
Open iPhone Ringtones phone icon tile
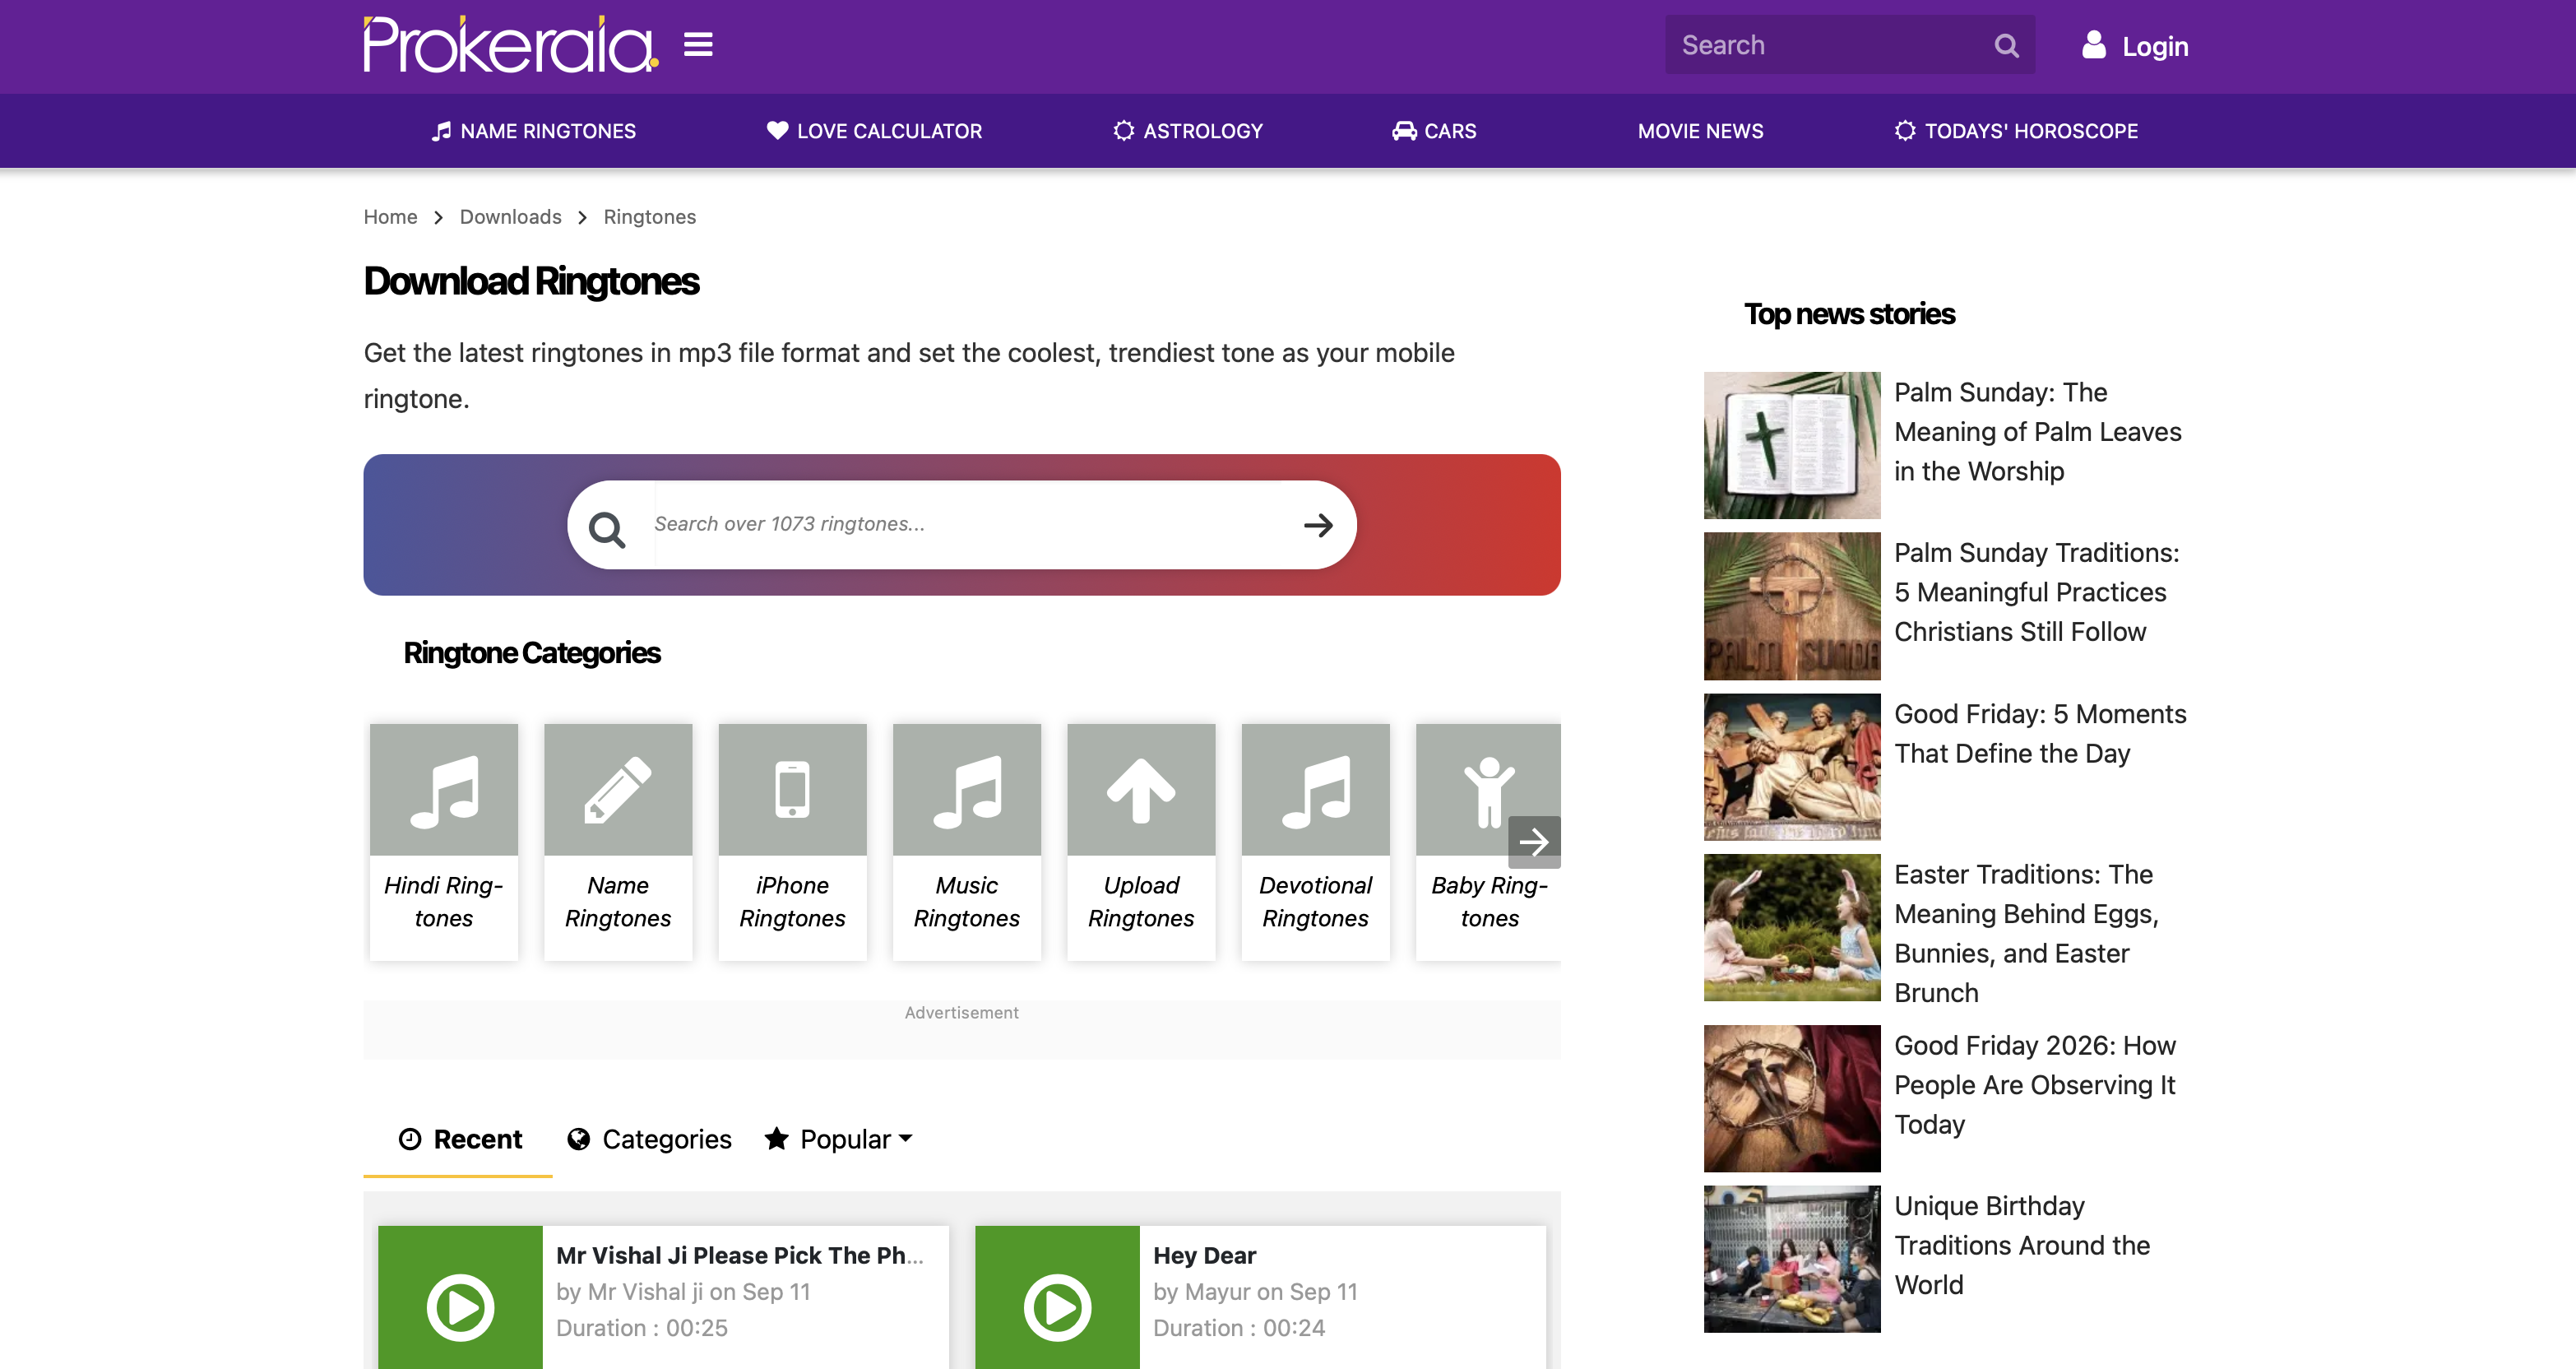(x=792, y=790)
